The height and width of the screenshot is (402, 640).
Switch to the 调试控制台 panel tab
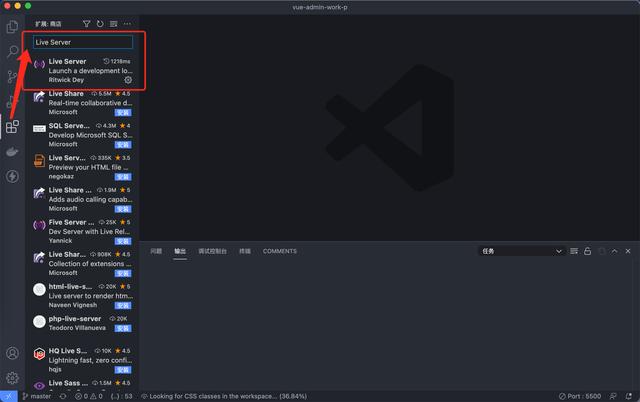212,251
